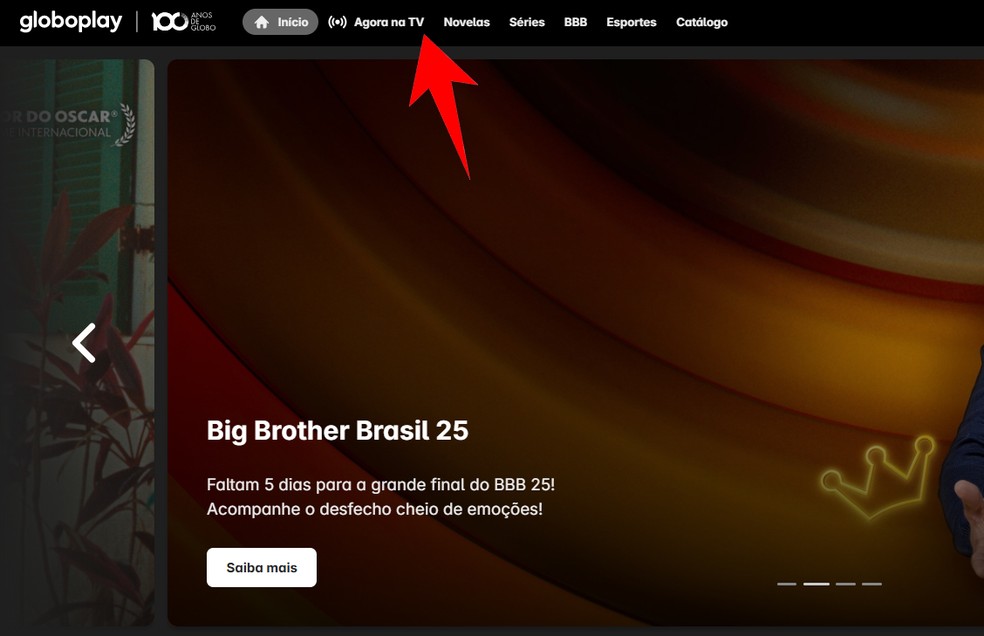Open the Novelas menu item
This screenshot has height=636, width=984.
point(466,23)
